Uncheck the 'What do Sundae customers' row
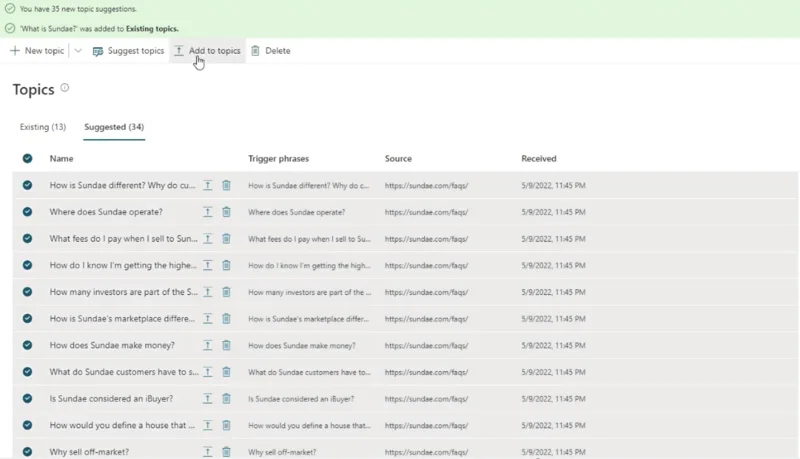The width and height of the screenshot is (800, 459). (x=28, y=372)
